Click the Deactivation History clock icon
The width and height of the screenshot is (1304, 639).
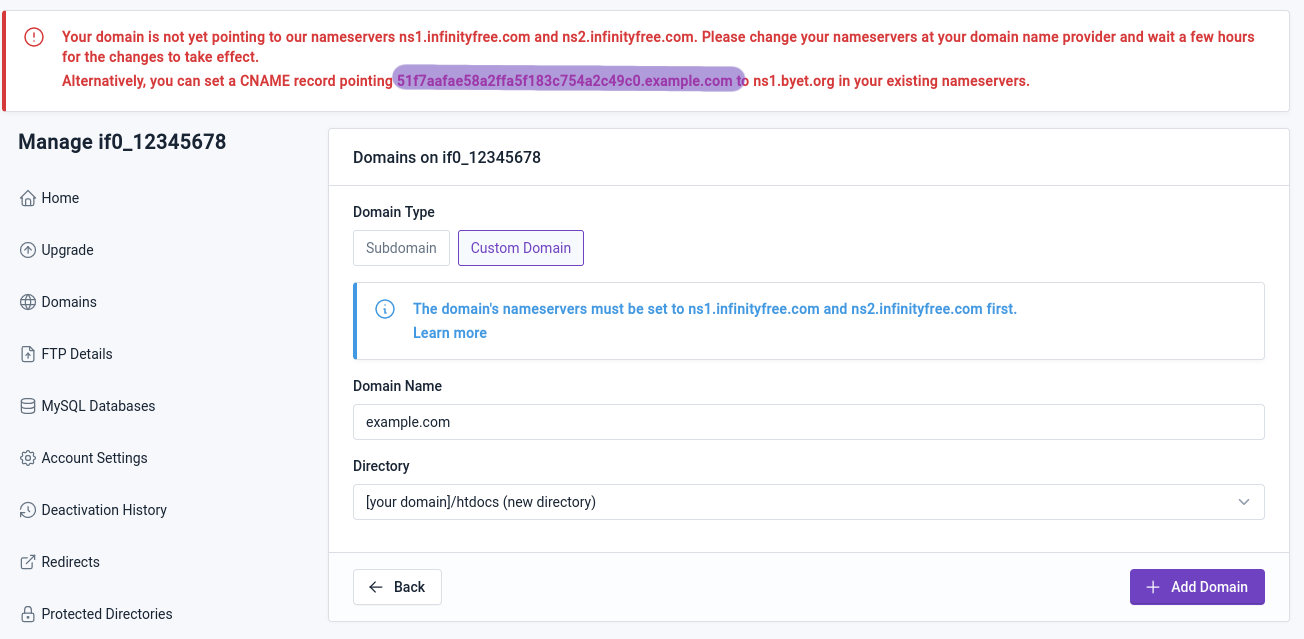pos(28,510)
